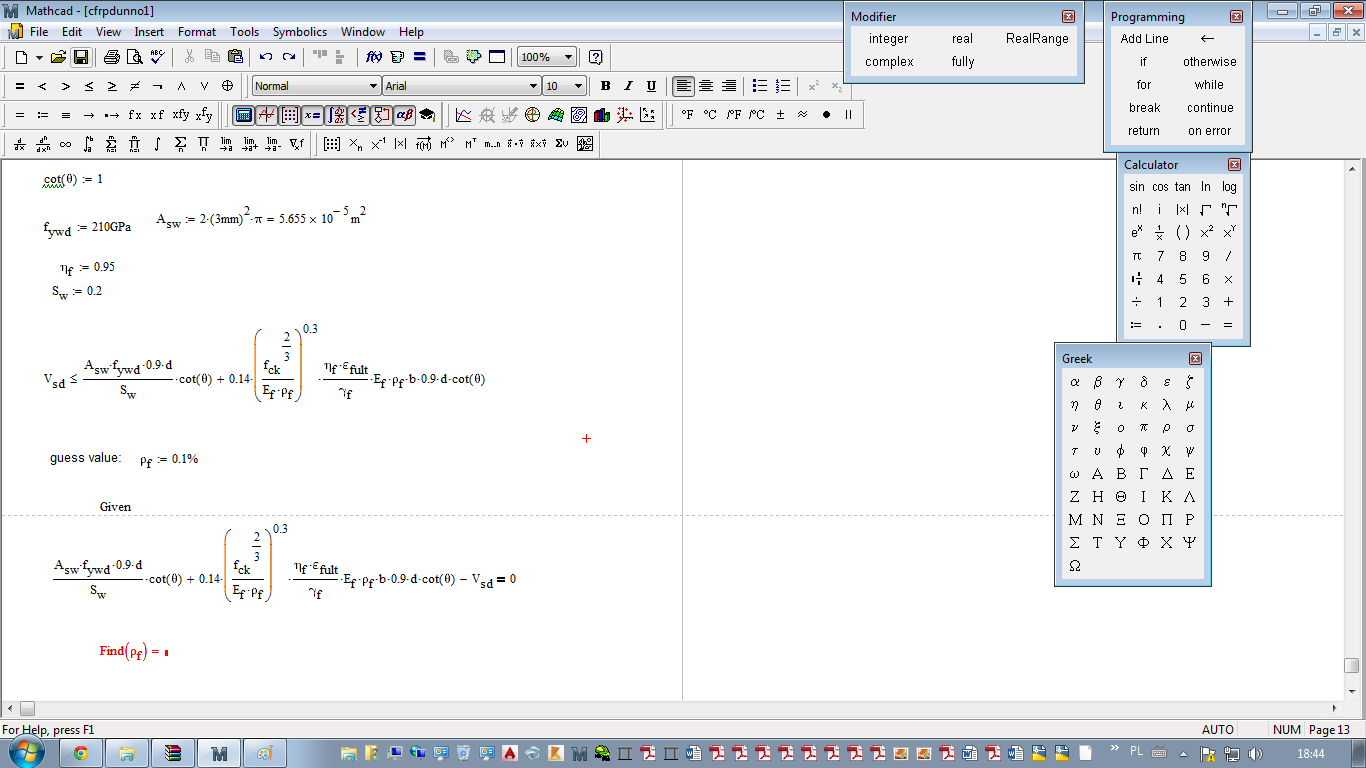Image resolution: width=1366 pixels, height=768 pixels.
Task: Insert the matrix transpose operator
Action: click(x=470, y=144)
